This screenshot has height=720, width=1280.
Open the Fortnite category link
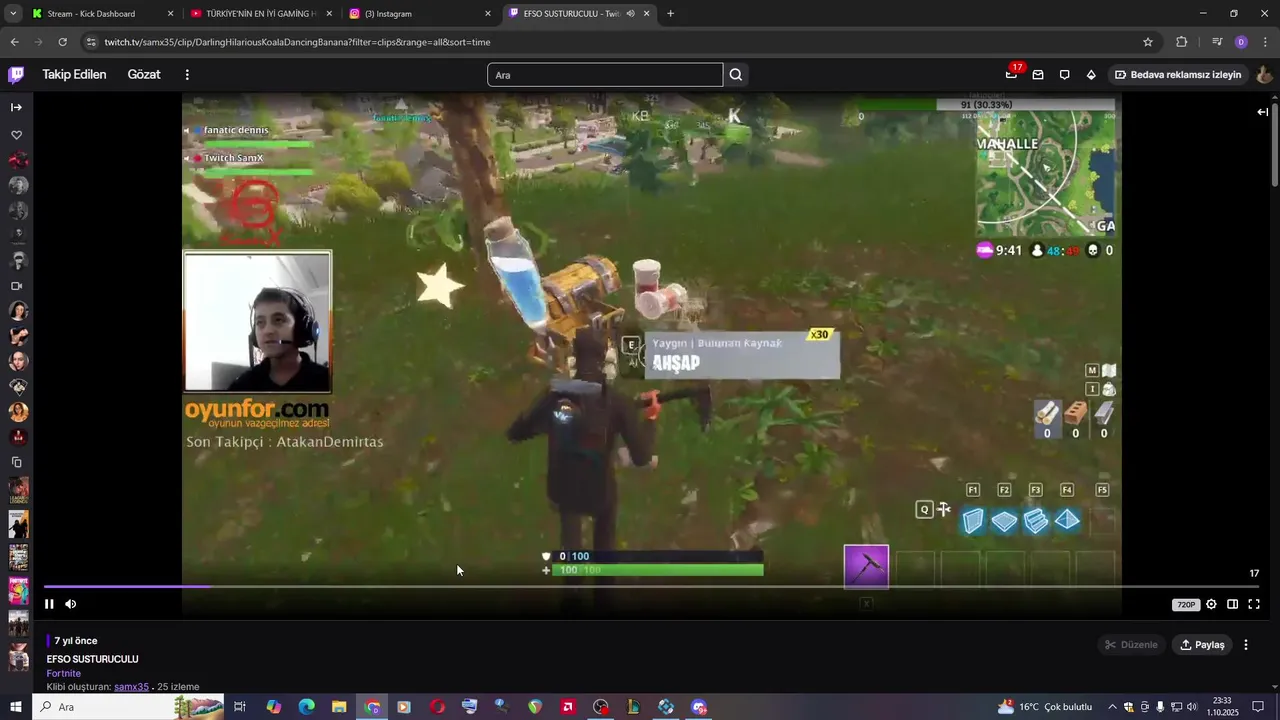coord(64,673)
